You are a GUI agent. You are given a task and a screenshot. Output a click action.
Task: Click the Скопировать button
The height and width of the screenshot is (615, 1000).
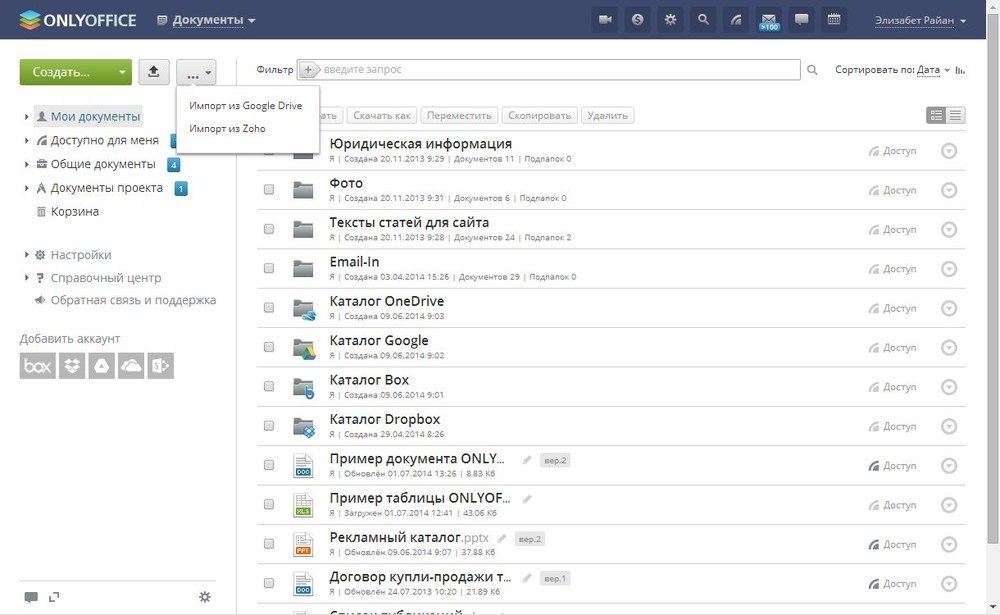pyautogui.click(x=540, y=115)
